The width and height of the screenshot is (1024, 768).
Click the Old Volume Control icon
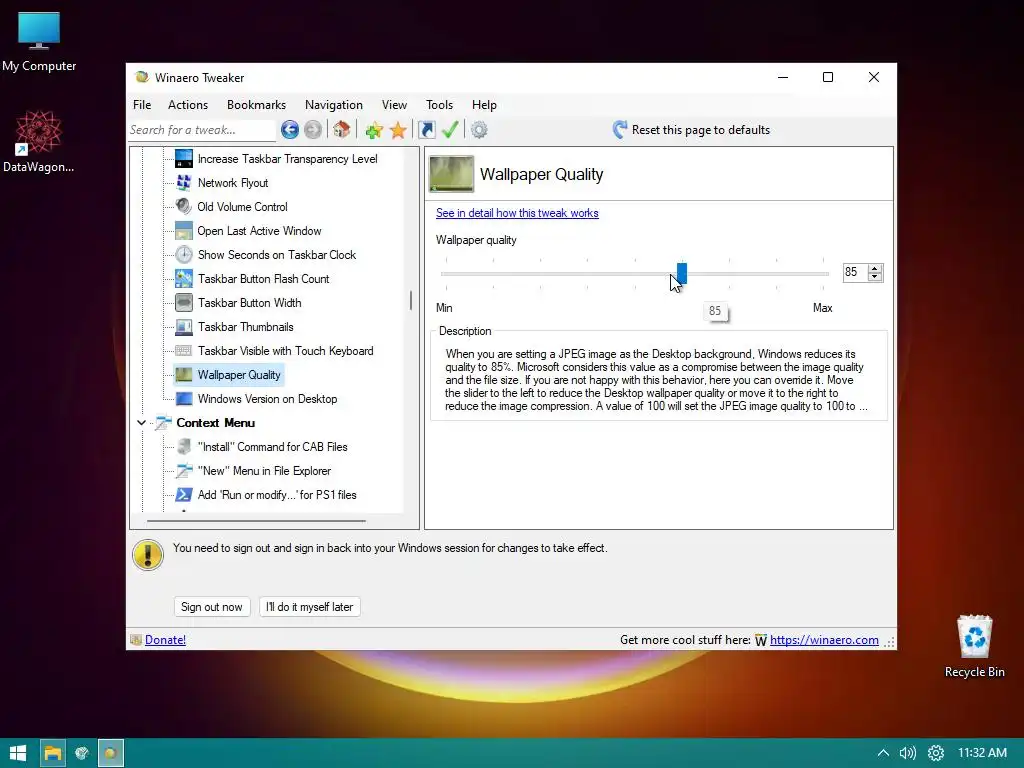tap(184, 206)
